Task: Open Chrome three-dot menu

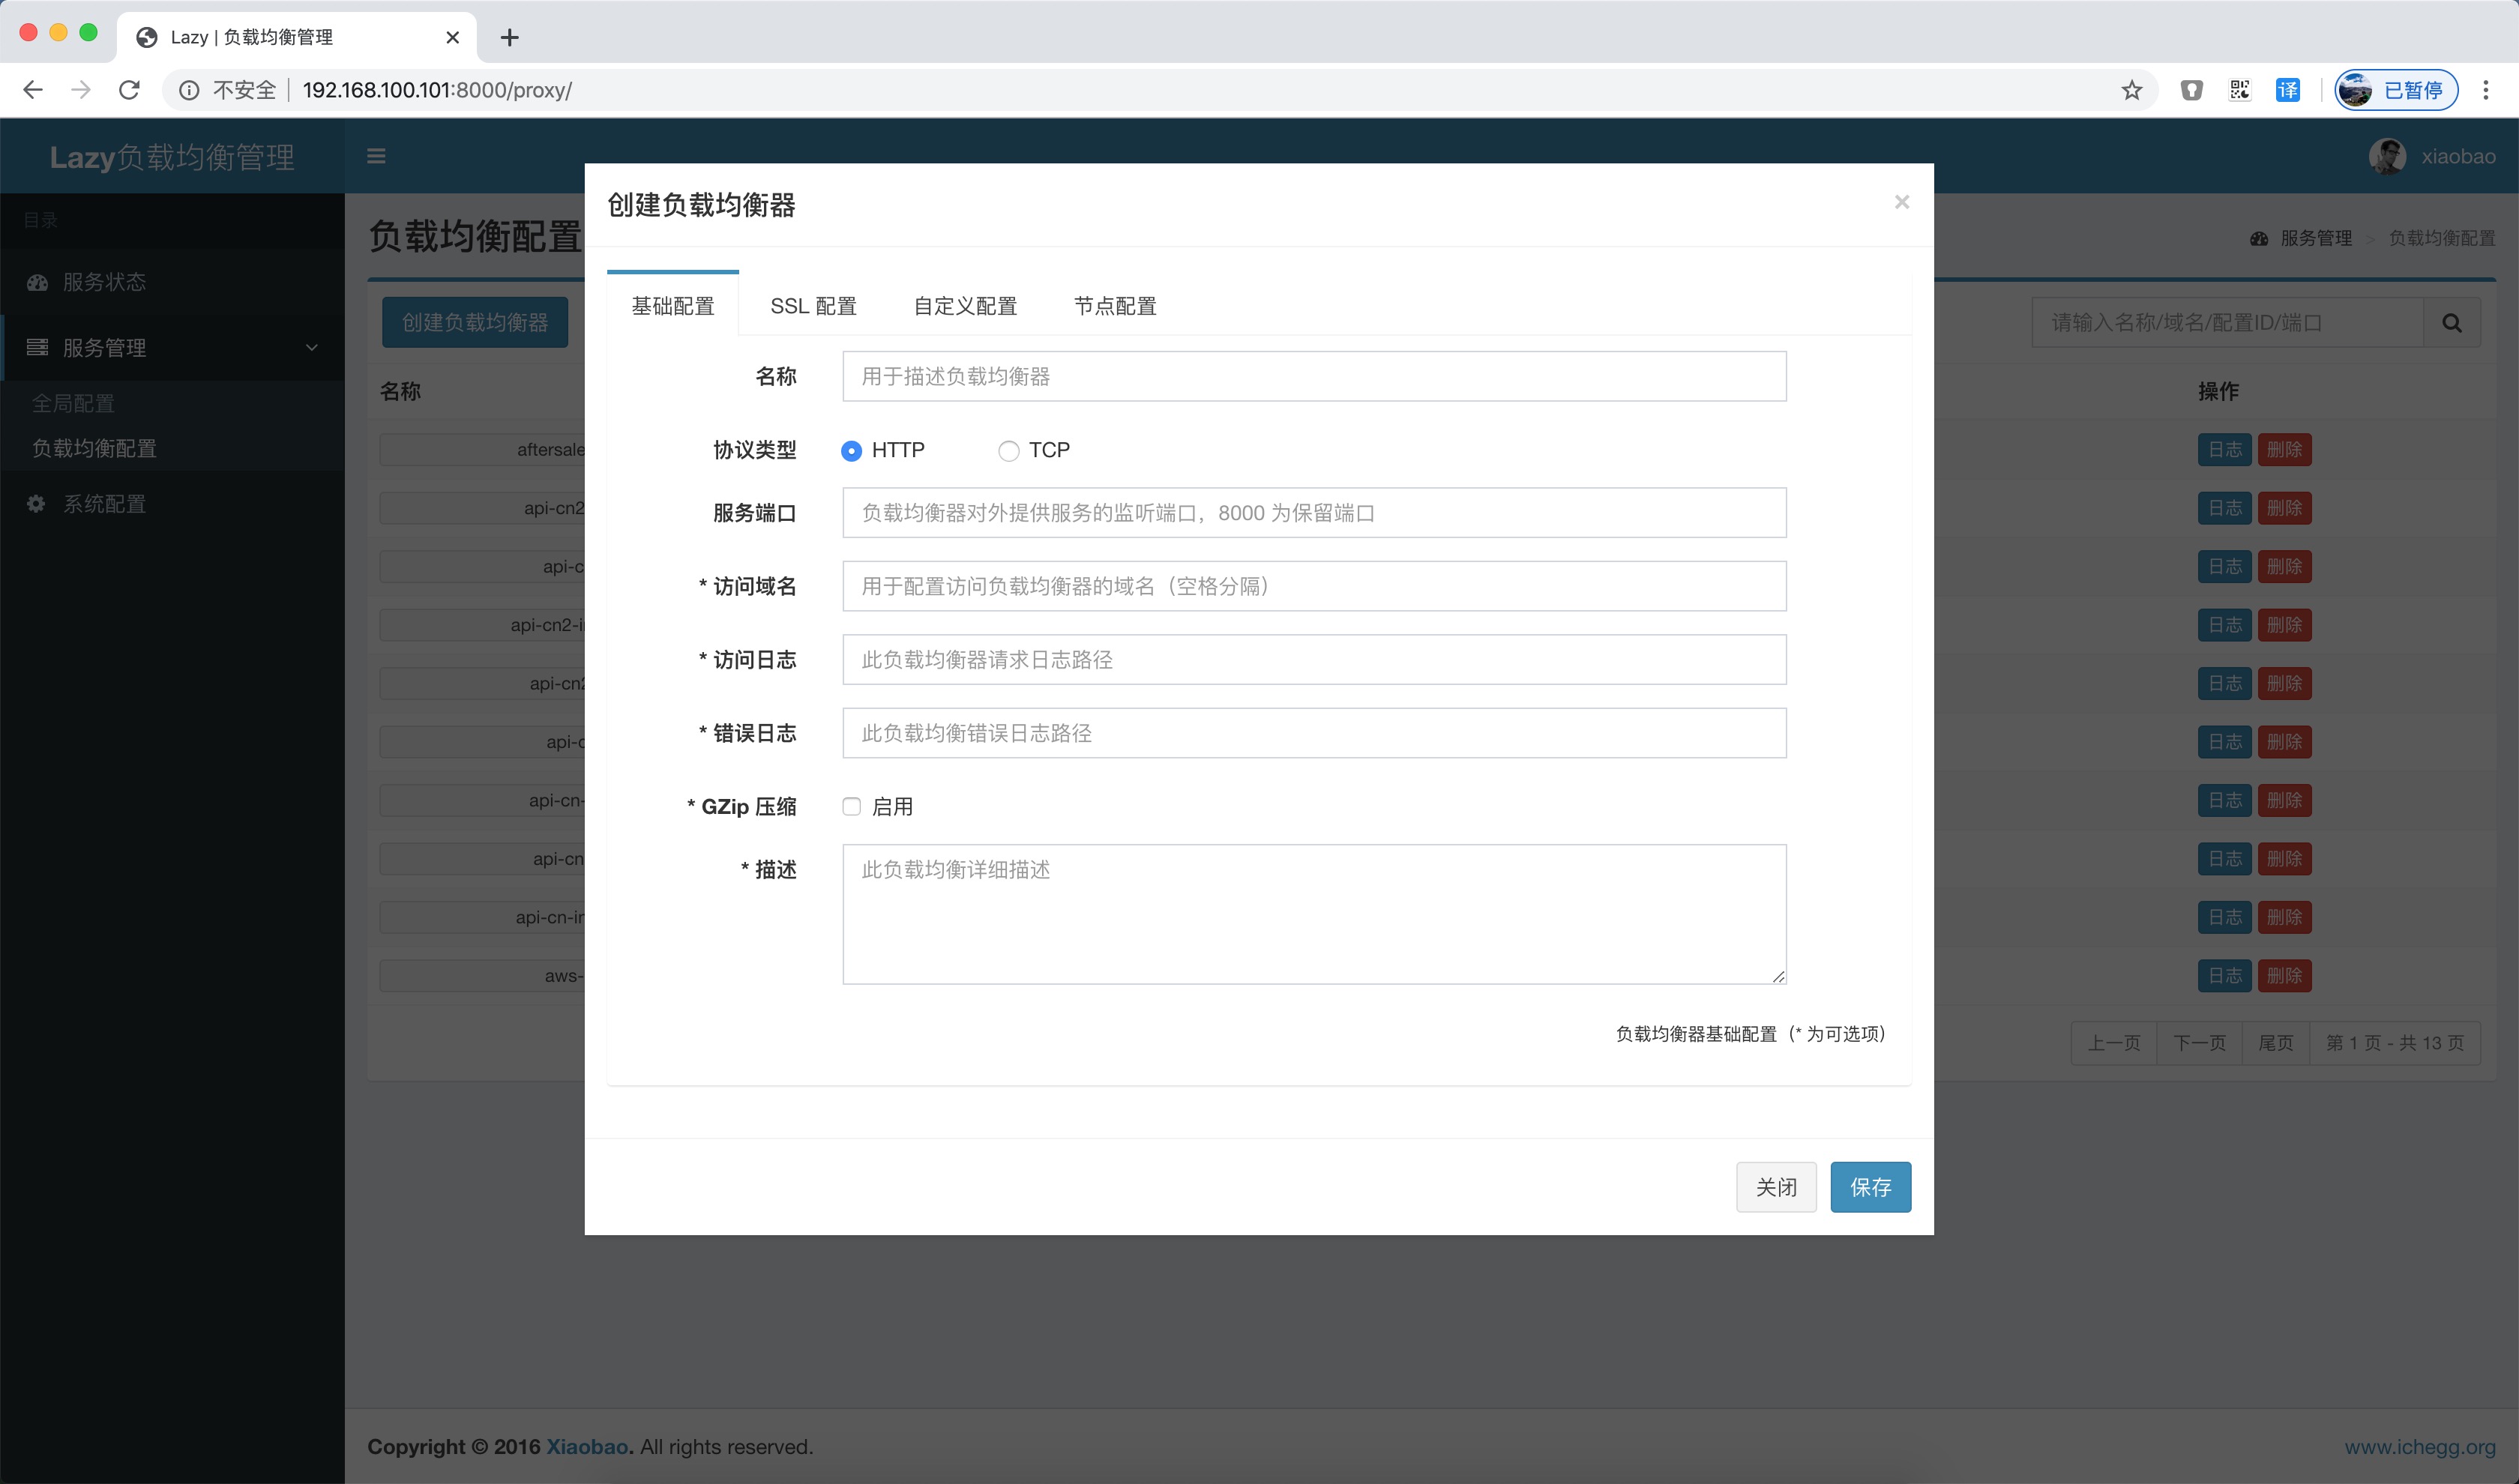Action: pos(2485,90)
